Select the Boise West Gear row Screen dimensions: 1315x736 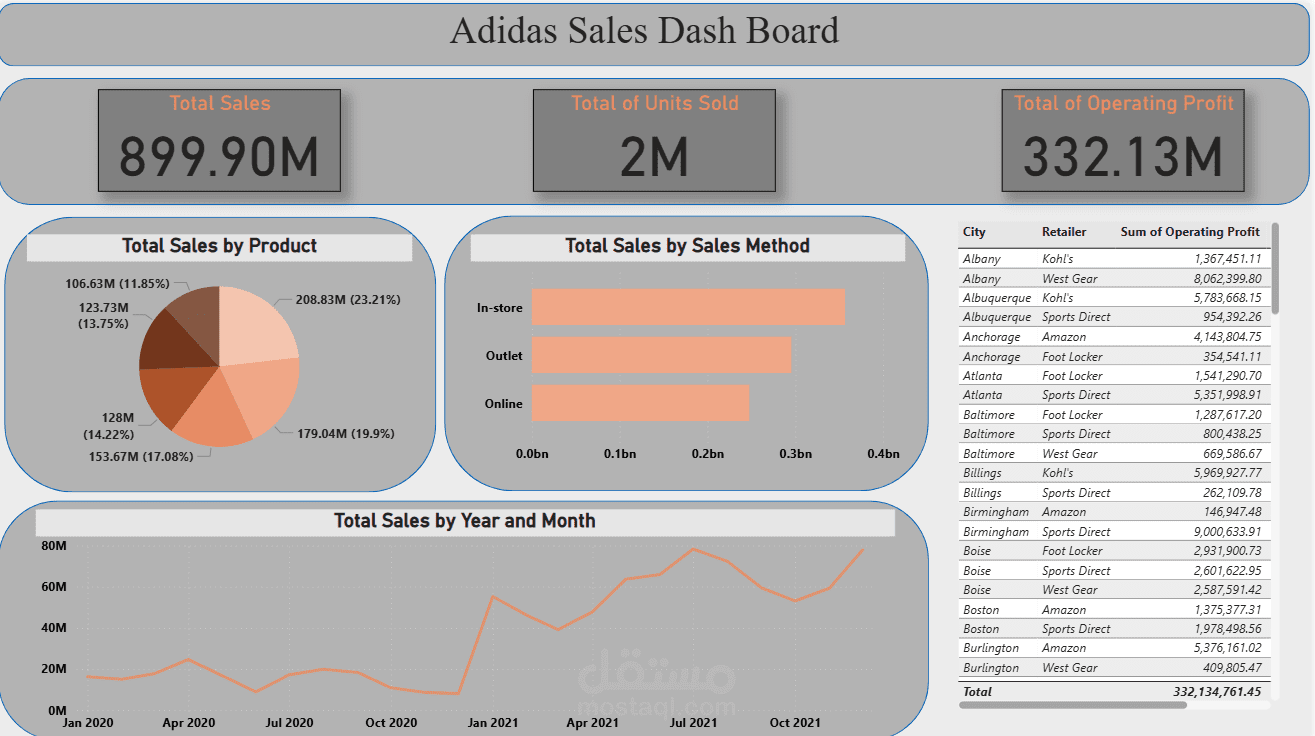point(1113,590)
